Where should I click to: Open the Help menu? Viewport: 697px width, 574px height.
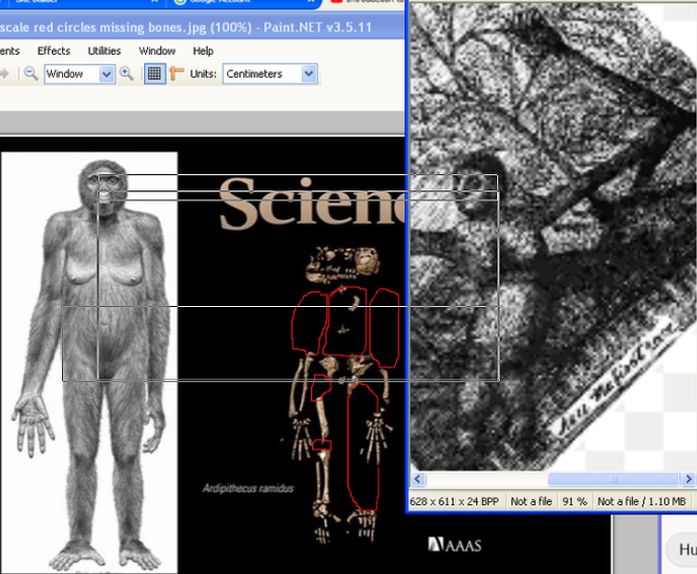(203, 51)
